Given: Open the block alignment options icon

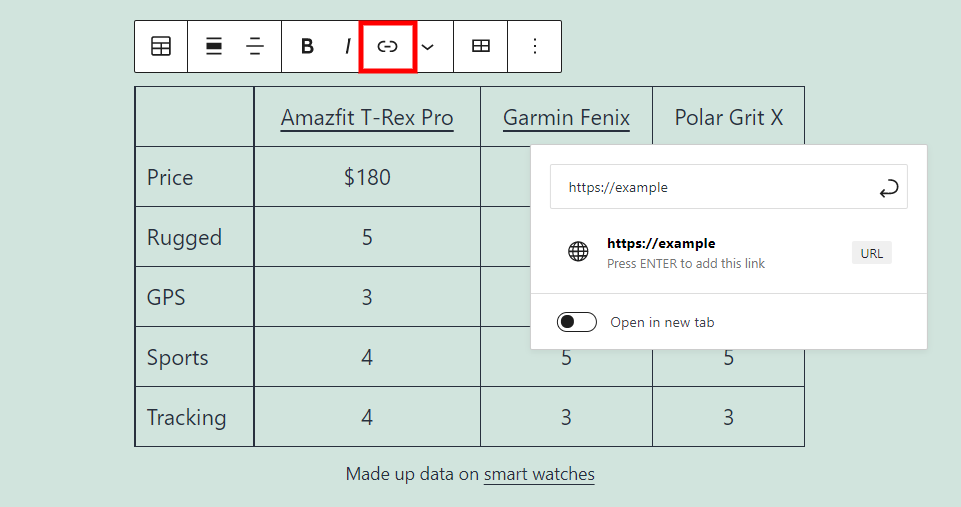Looking at the screenshot, I should 214,46.
